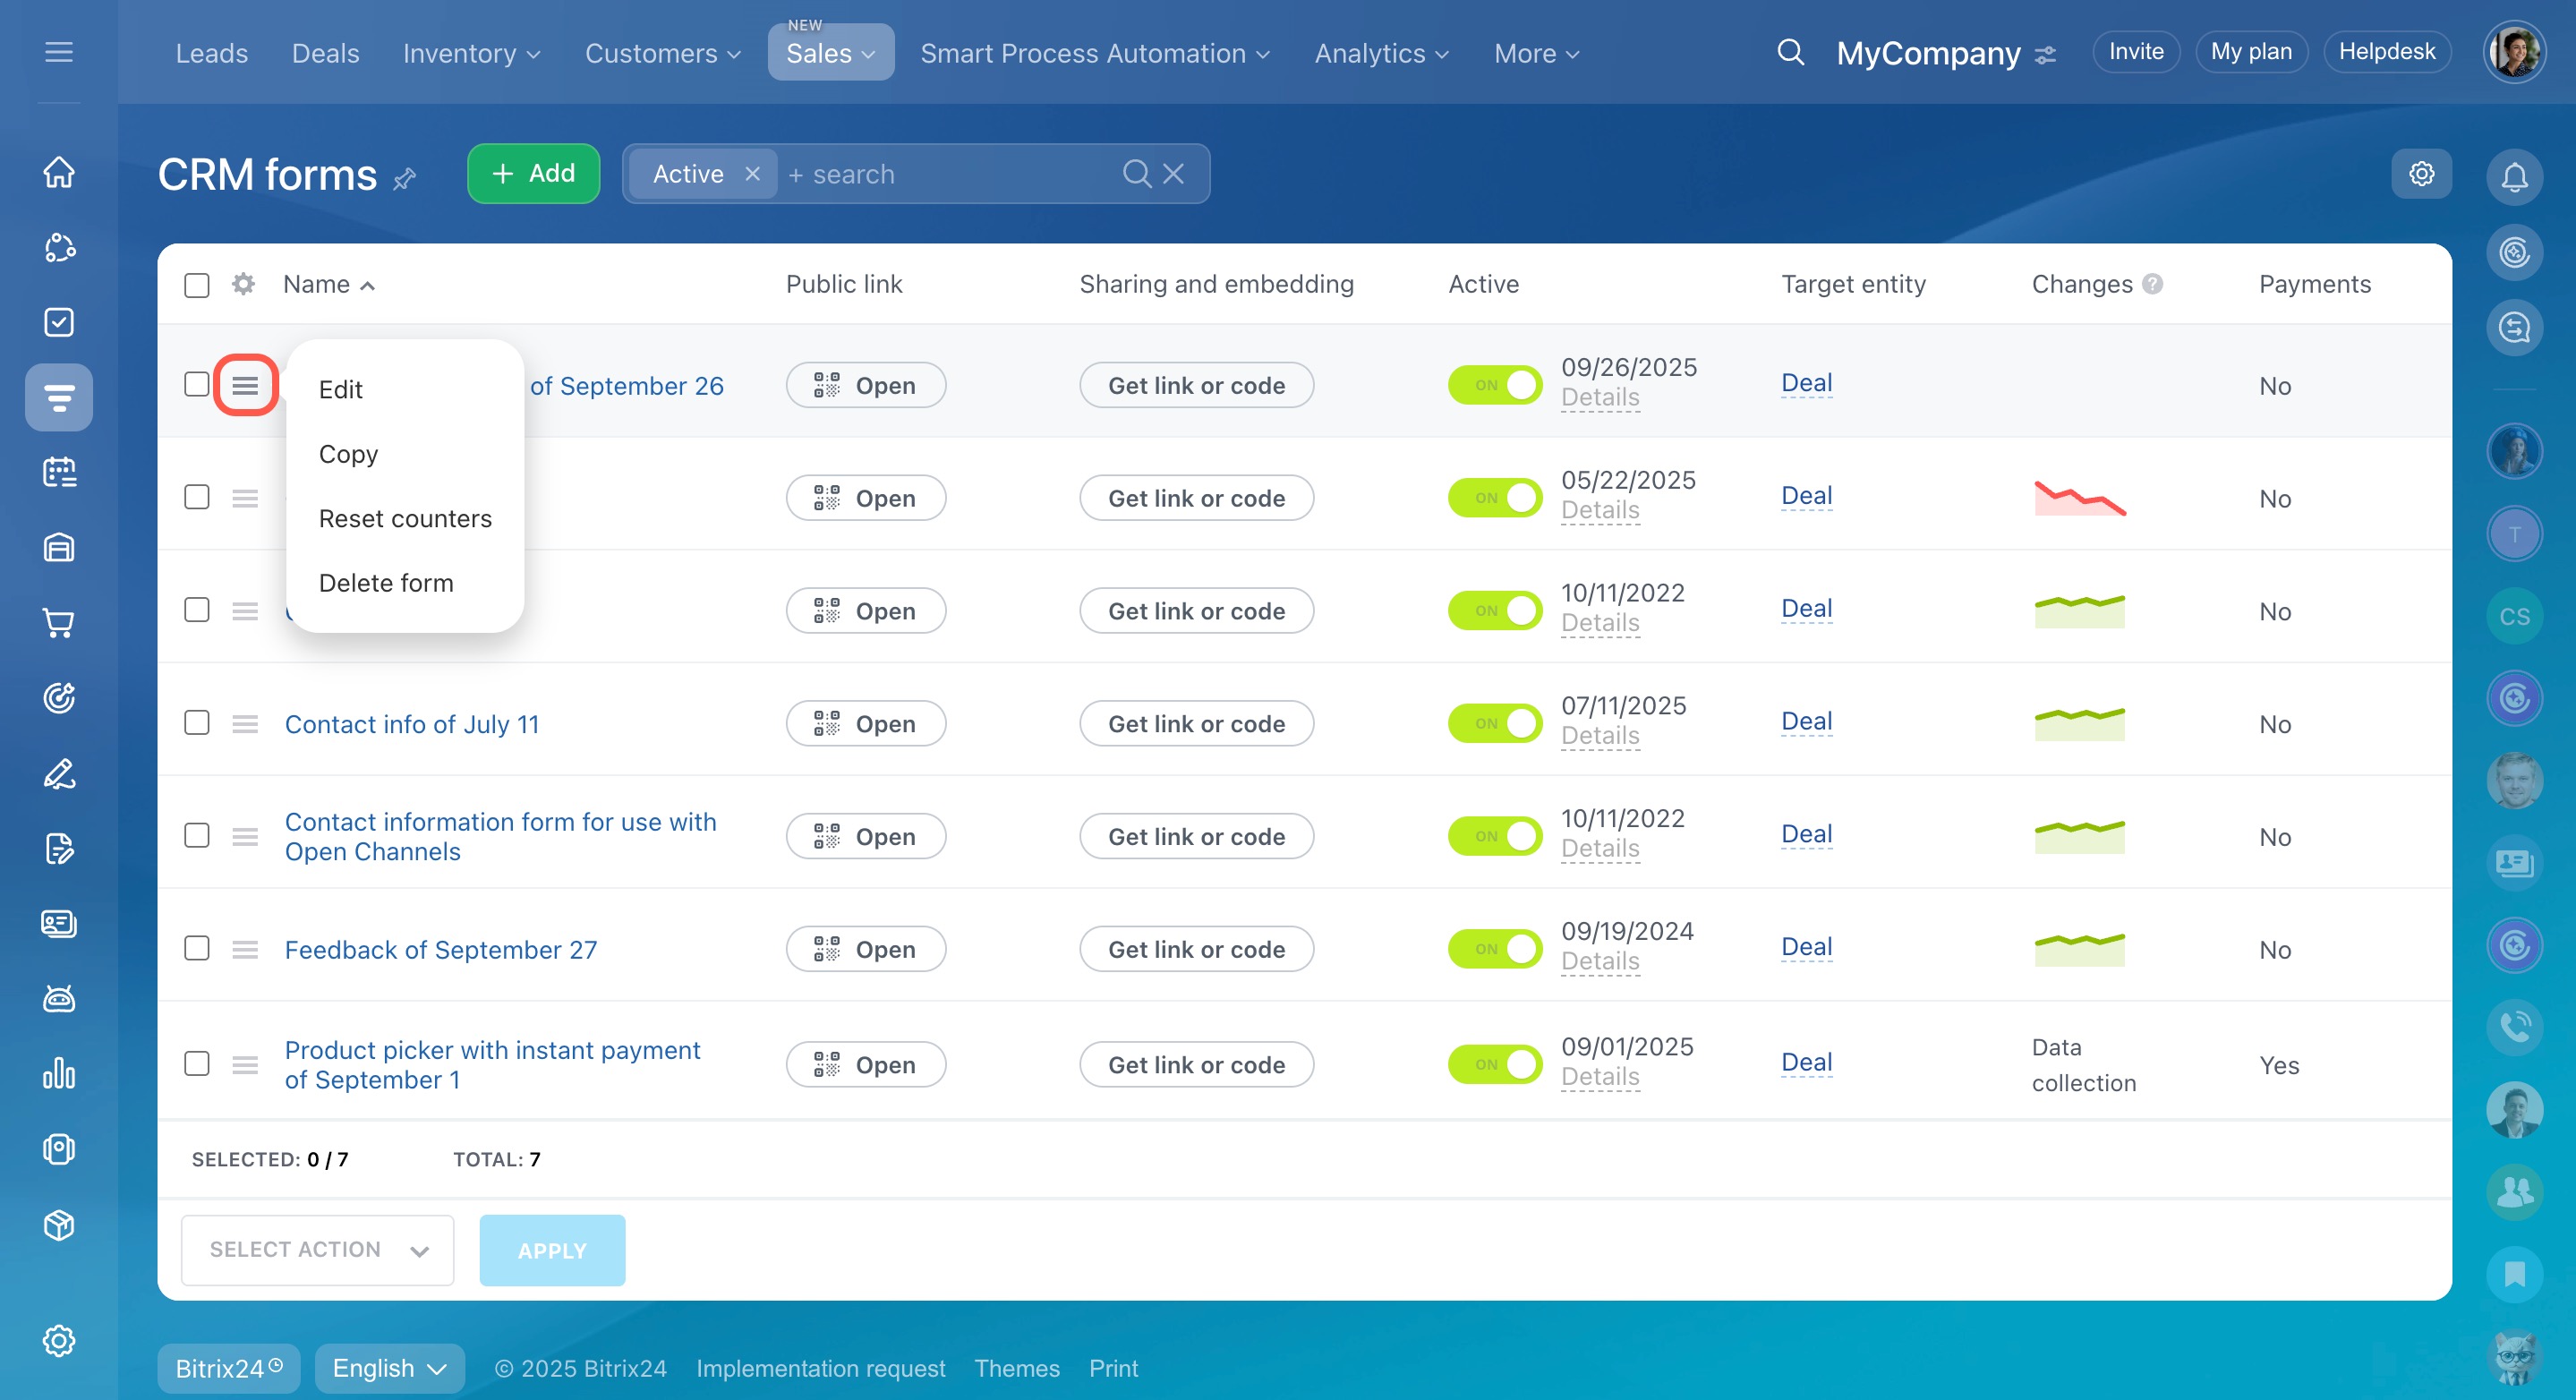Expand the Analytics menu
The height and width of the screenshot is (1400, 2576).
point(1381,53)
